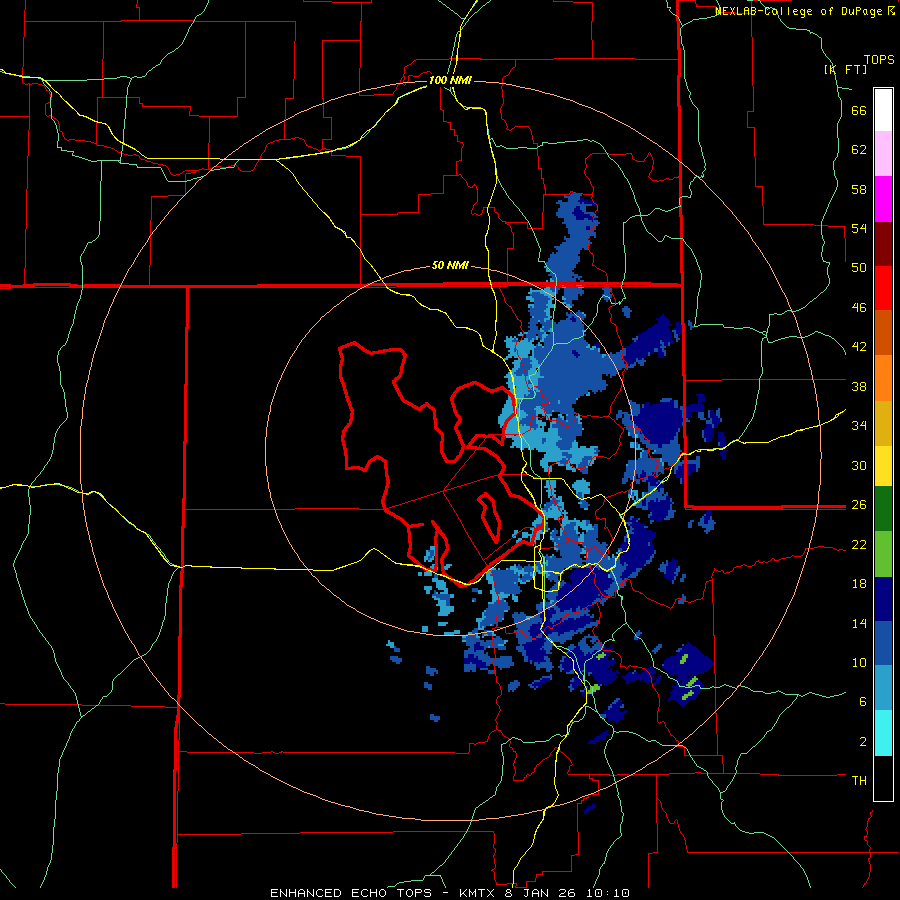Click the legend value "6"
The width and height of the screenshot is (900, 900).
click(863, 701)
